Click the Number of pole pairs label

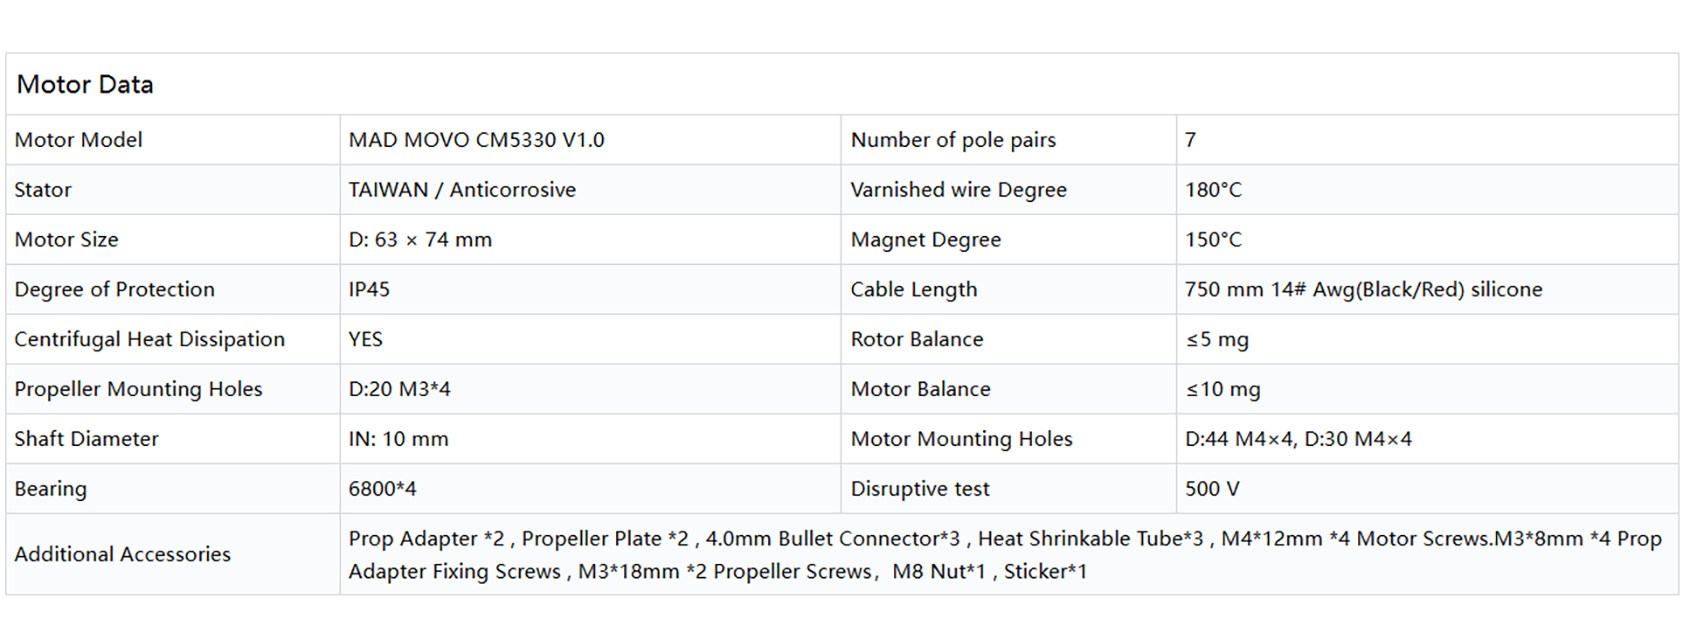(953, 140)
